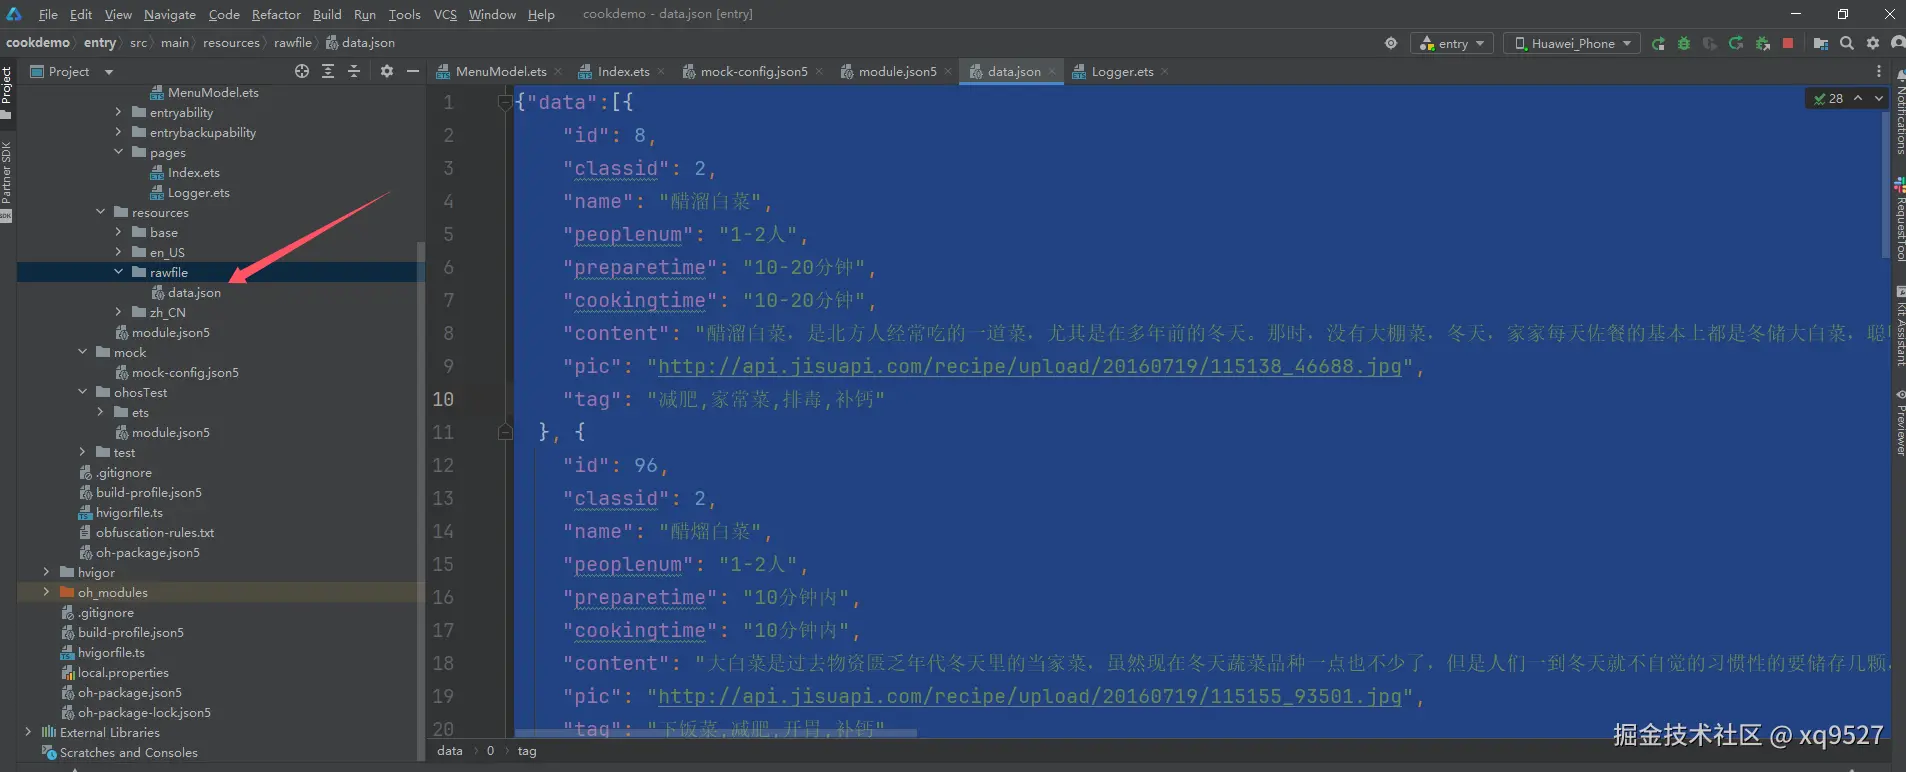
Task: Start debugging with the green bug icon
Action: (1684, 43)
